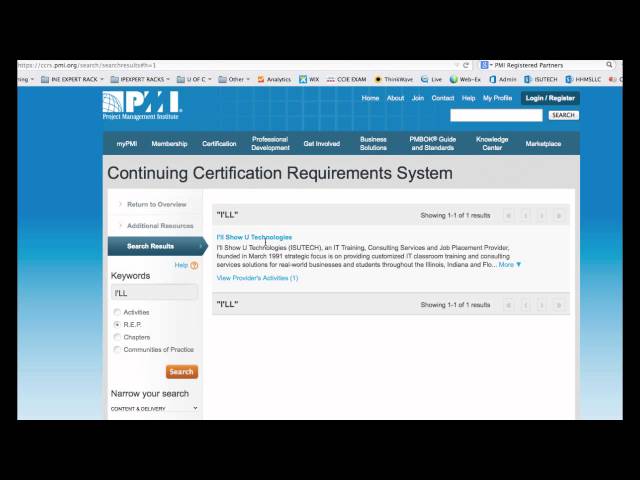Click the Login / Register button
The image size is (640, 480).
tap(550, 98)
